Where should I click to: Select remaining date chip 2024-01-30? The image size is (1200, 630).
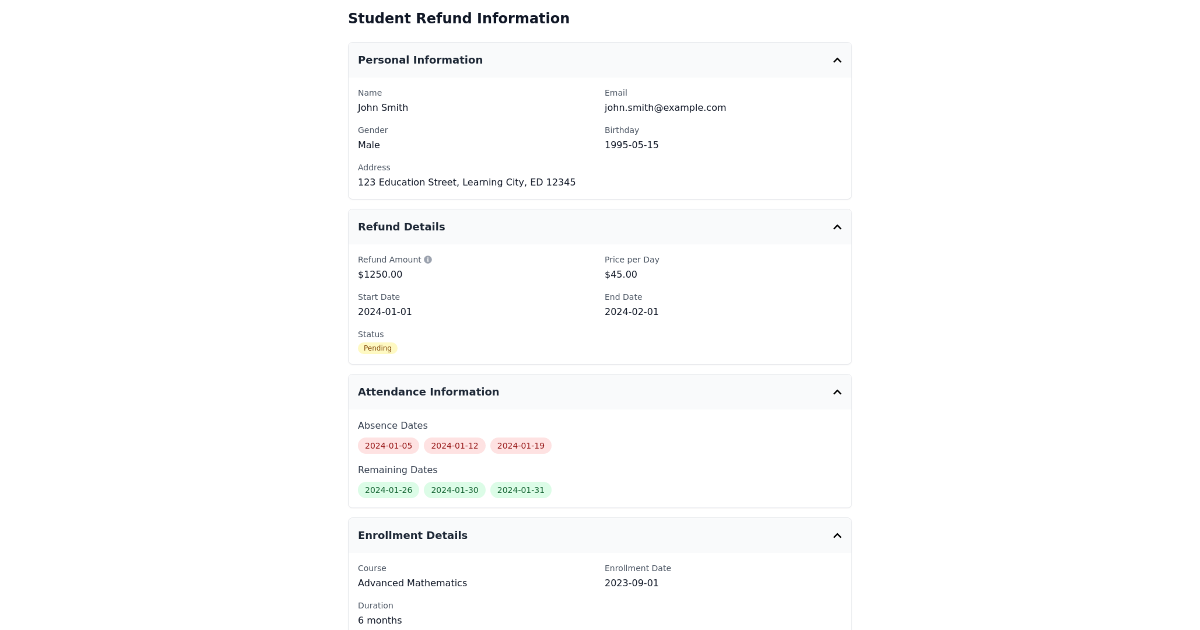(454, 490)
